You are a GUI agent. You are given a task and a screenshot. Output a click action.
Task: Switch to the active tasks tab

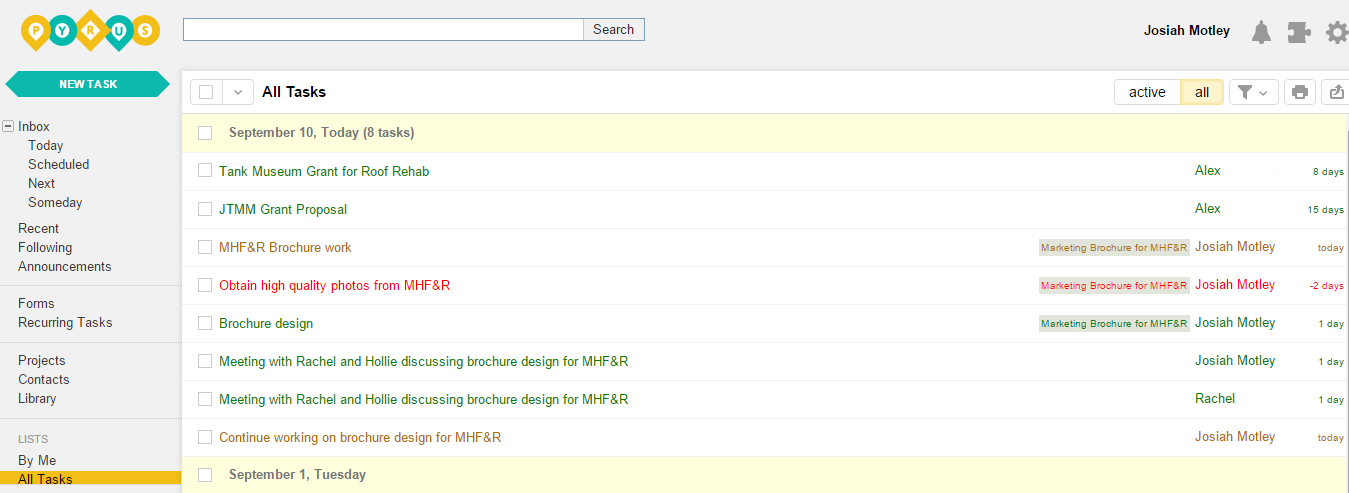[x=1147, y=92]
